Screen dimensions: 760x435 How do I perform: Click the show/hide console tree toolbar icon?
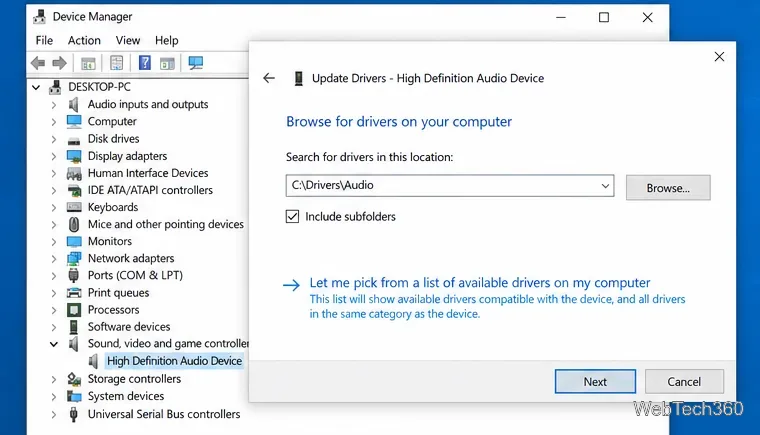pyautogui.click(x=88, y=63)
